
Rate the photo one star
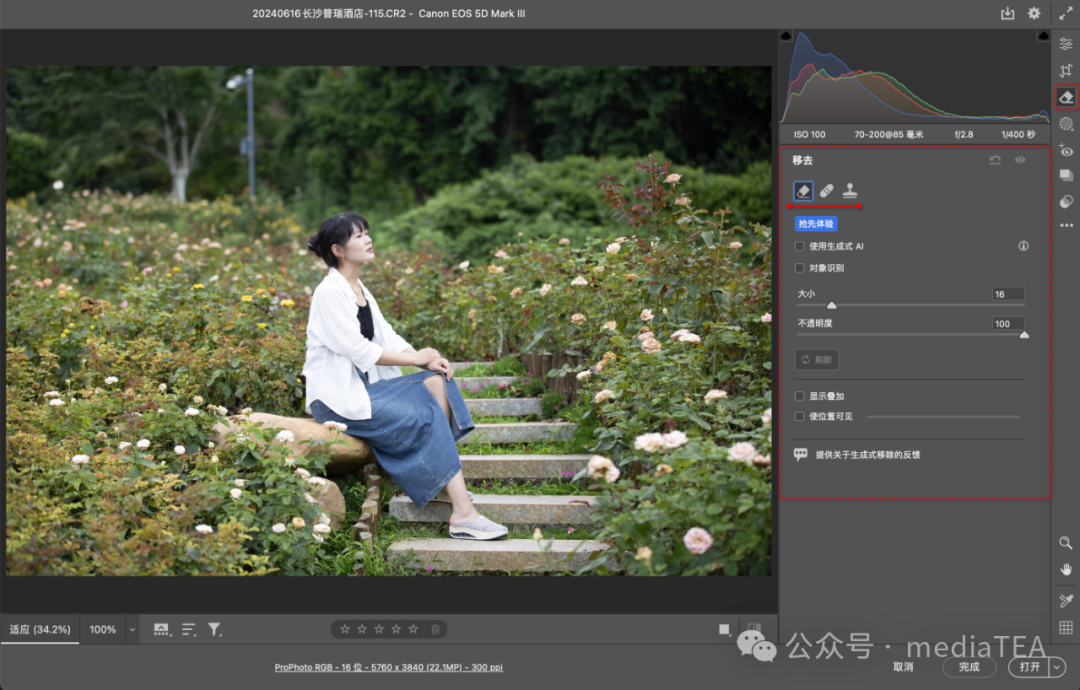tap(345, 629)
